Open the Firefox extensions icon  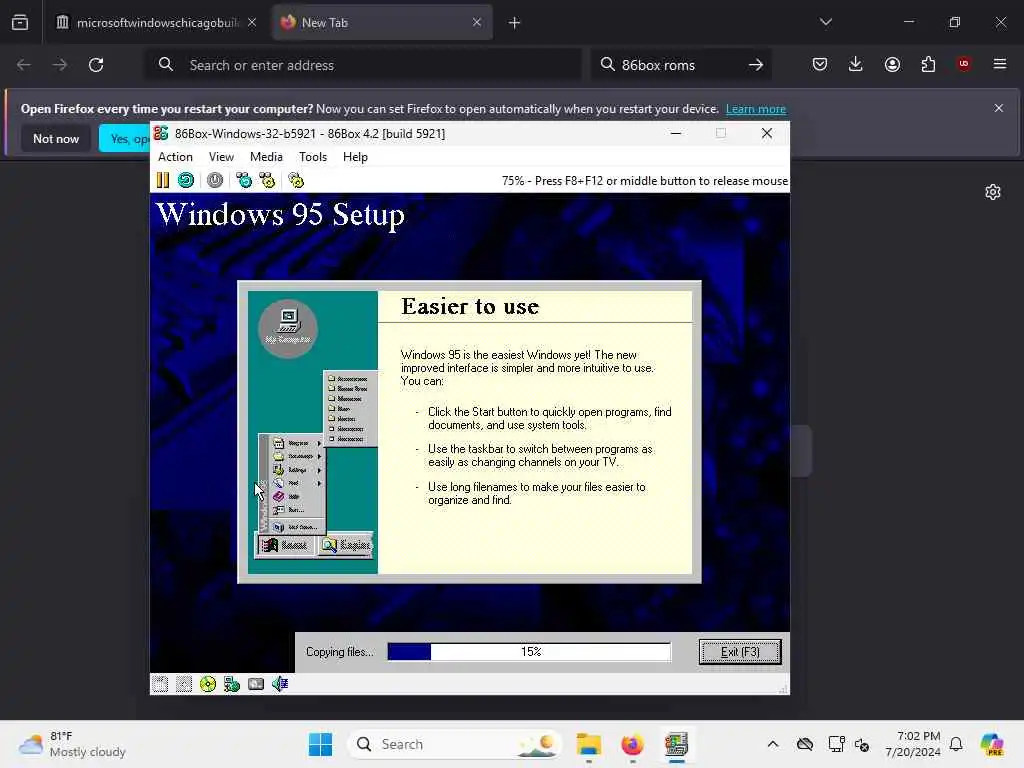pos(928,64)
